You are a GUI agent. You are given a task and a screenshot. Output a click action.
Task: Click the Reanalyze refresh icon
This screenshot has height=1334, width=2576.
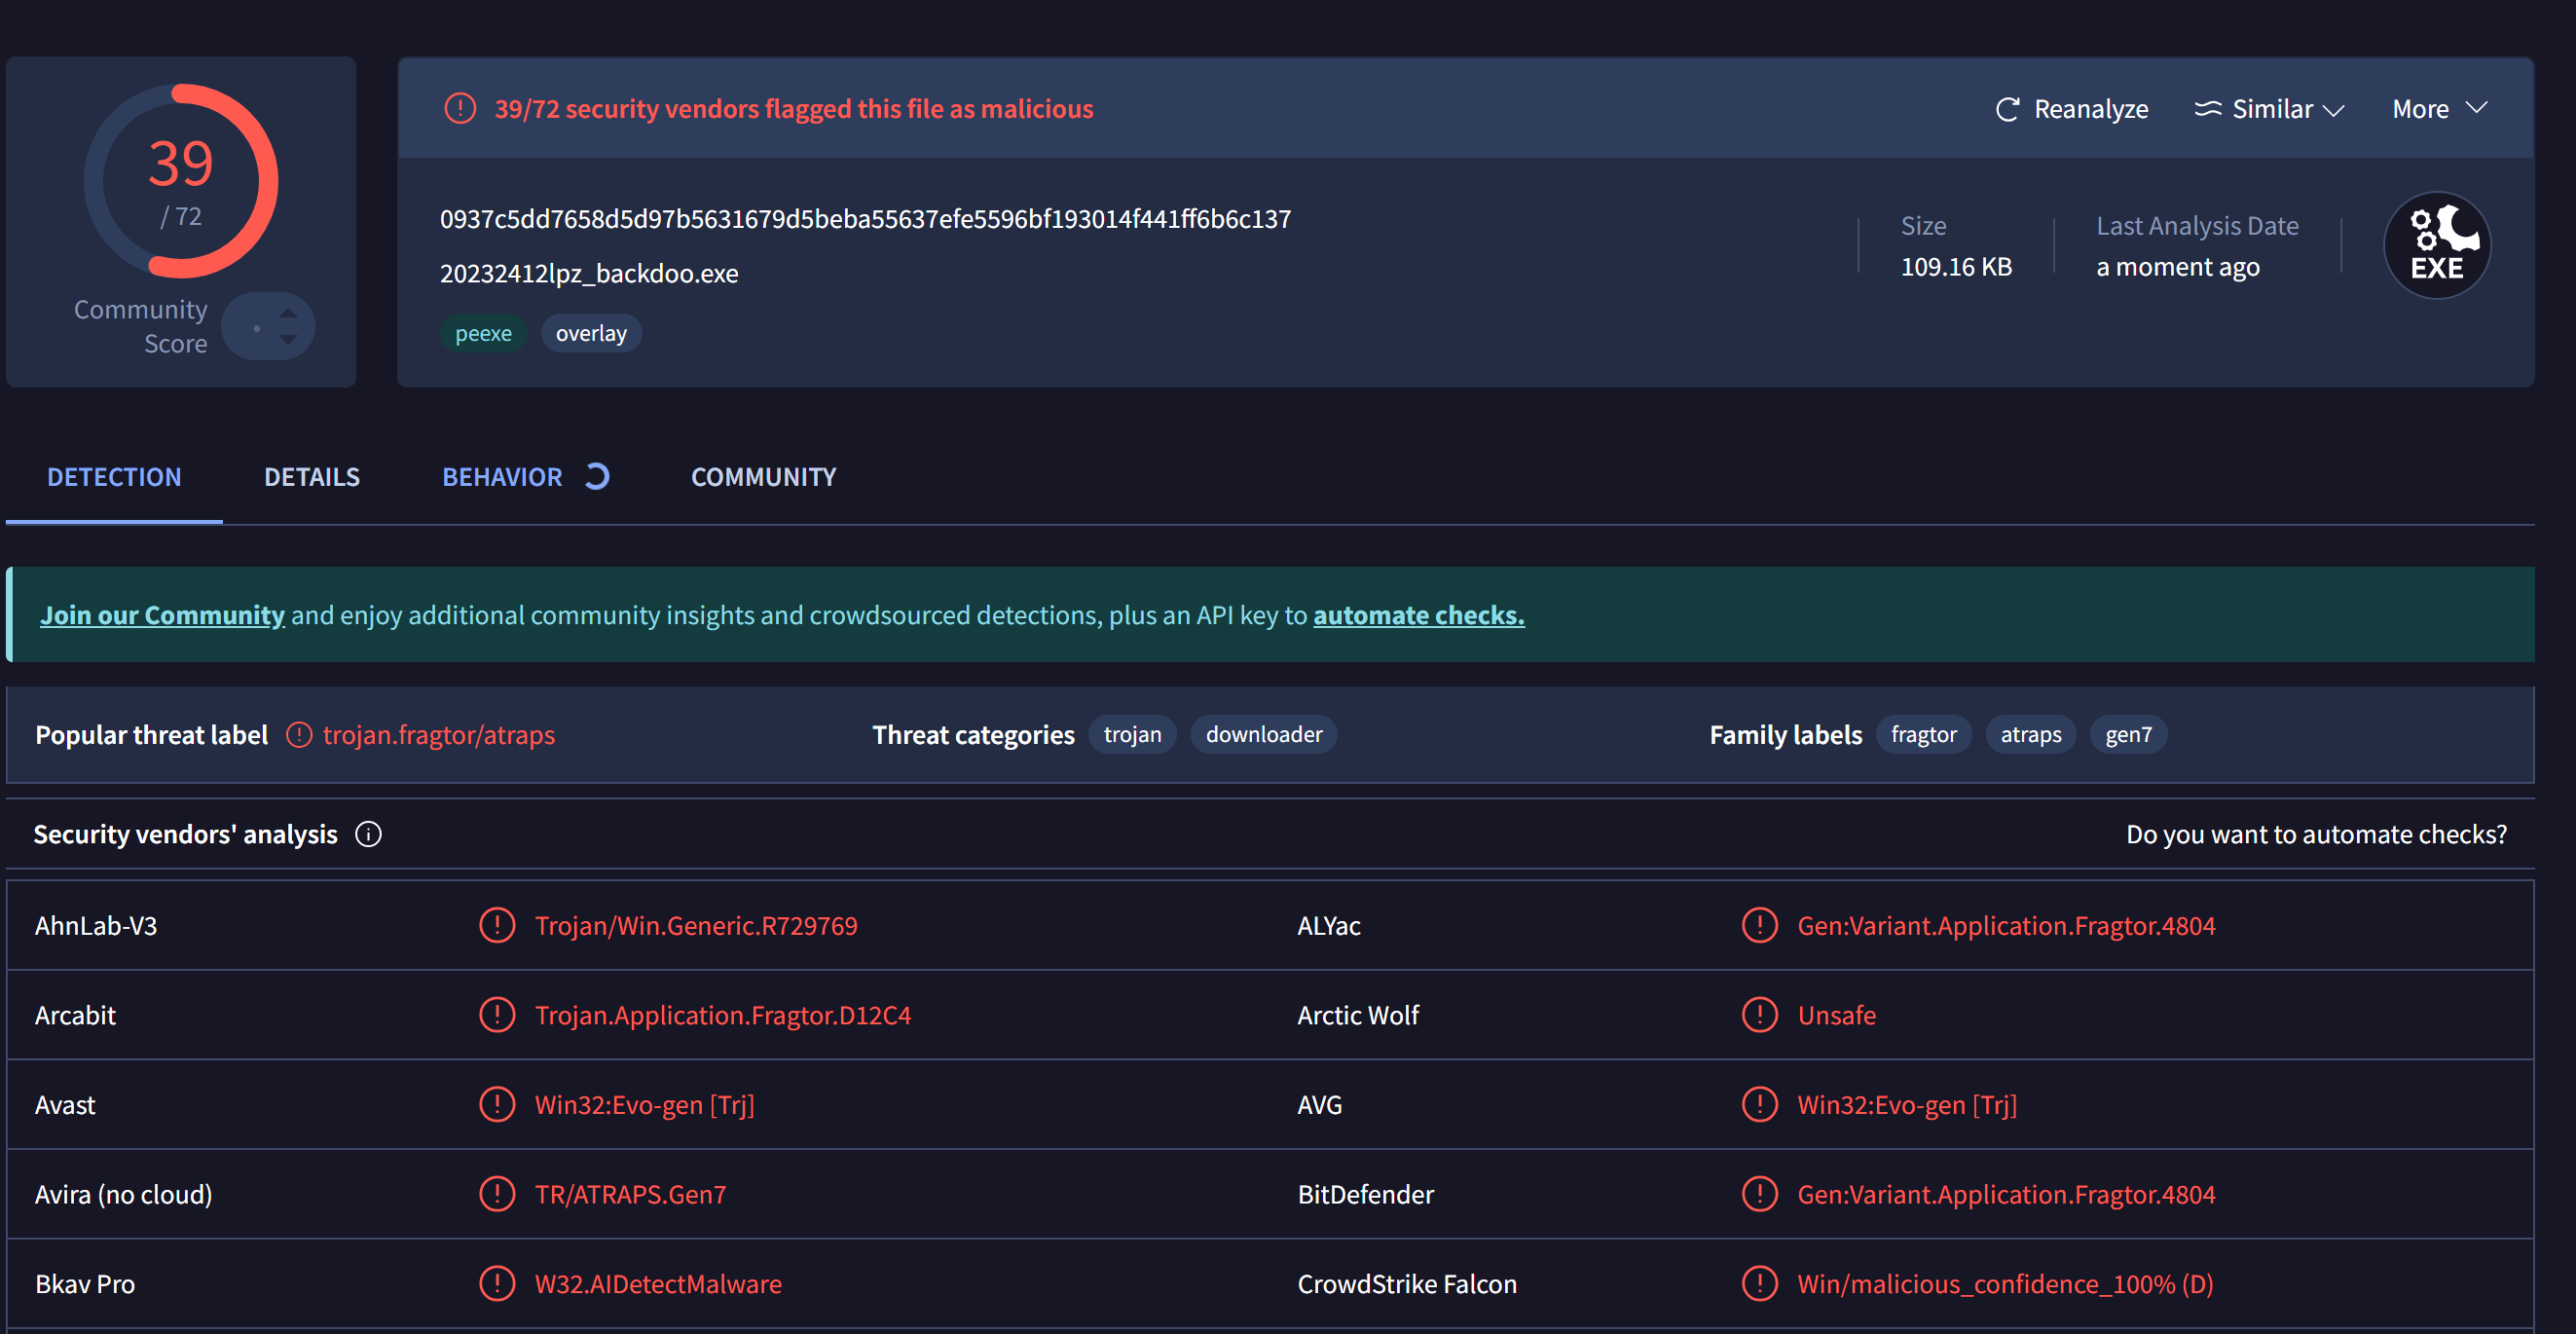2007,109
